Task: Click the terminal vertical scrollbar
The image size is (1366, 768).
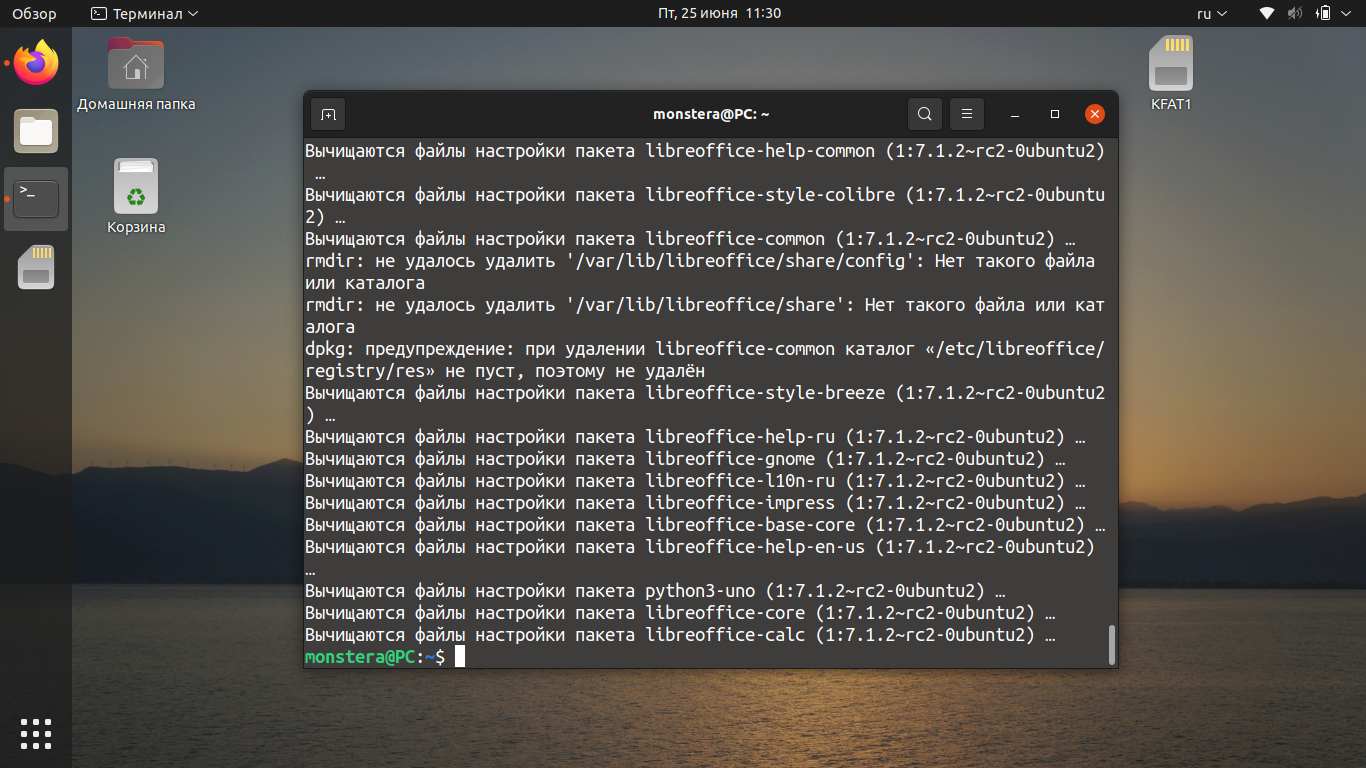Action: [x=1111, y=645]
